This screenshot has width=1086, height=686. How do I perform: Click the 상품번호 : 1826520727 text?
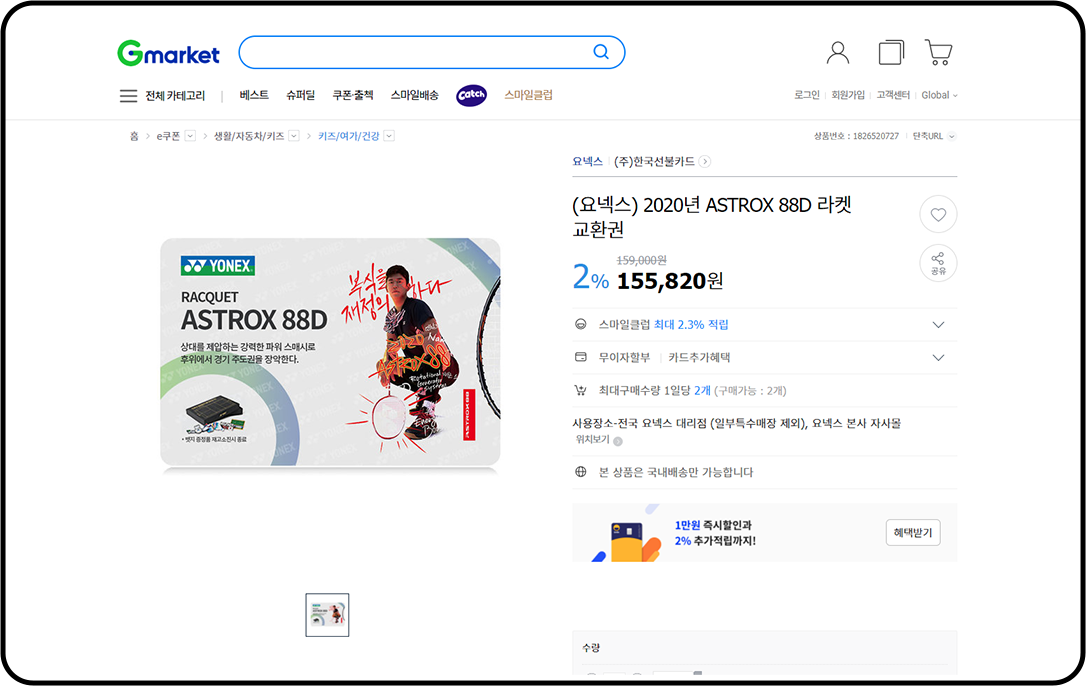(x=856, y=136)
